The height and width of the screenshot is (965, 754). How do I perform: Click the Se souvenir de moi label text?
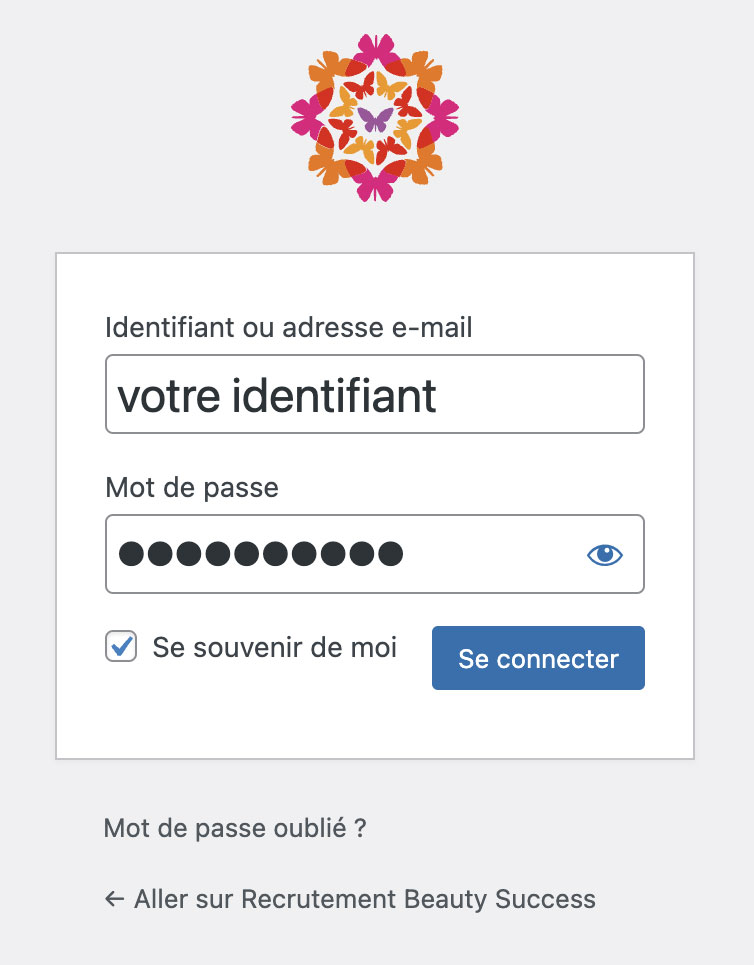tap(275, 647)
